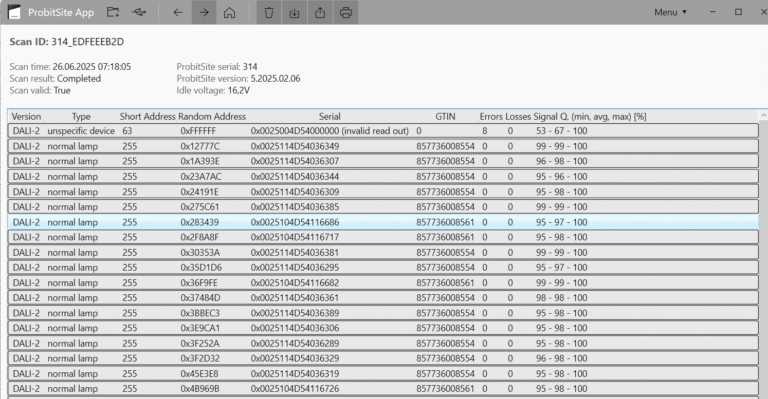Sort by Serial column header

click(x=330, y=117)
